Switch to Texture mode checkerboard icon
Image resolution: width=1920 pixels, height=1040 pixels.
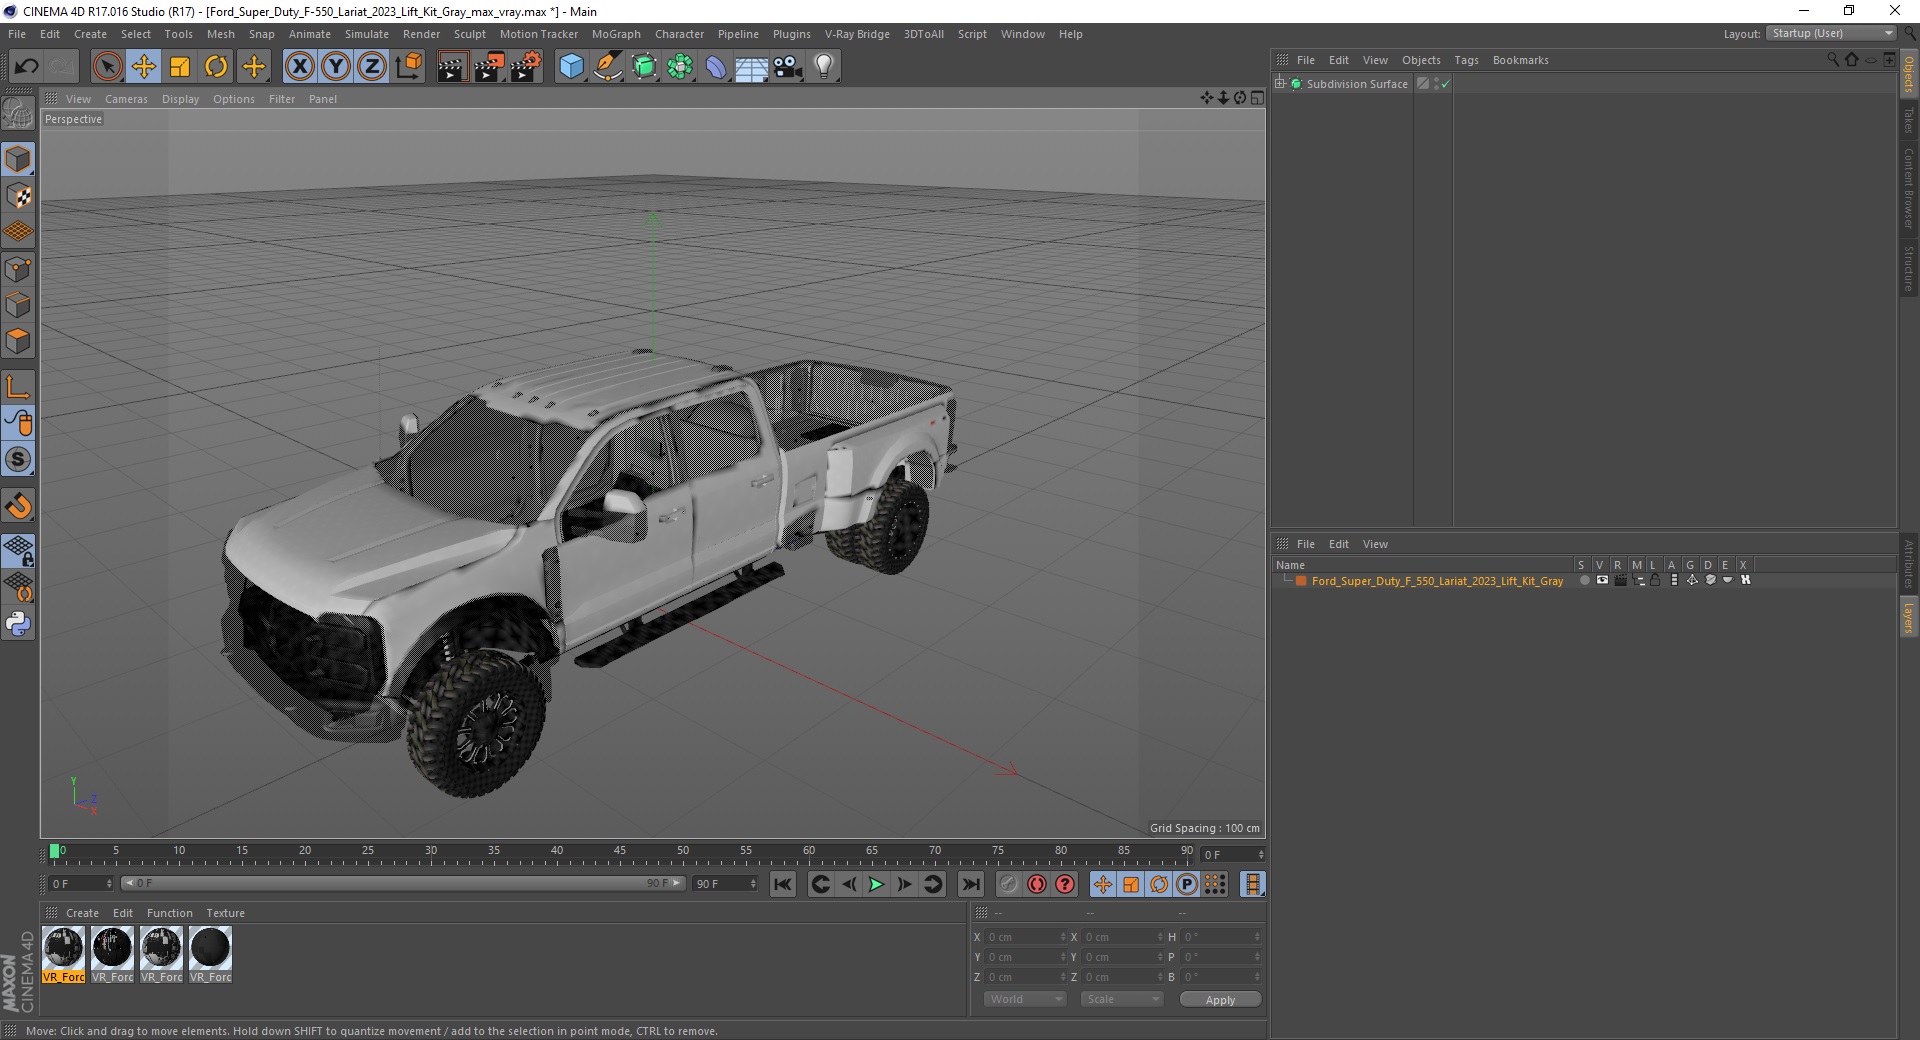click(x=18, y=196)
